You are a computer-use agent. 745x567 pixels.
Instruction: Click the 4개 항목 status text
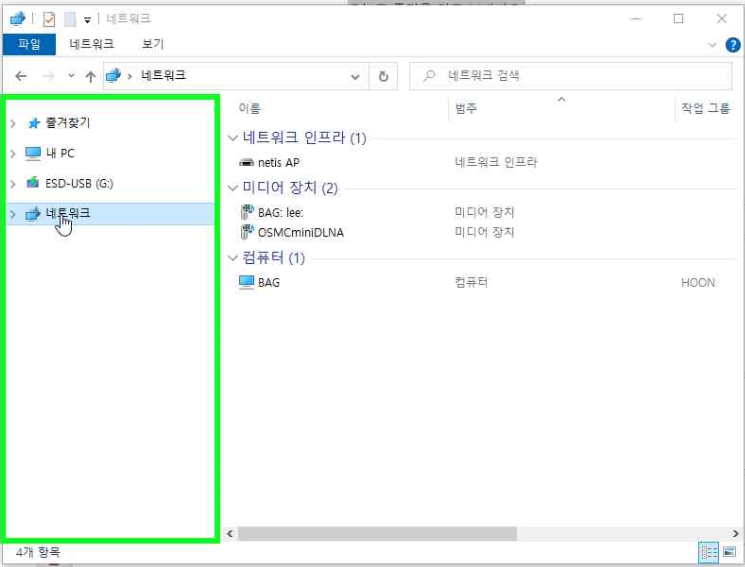38,552
